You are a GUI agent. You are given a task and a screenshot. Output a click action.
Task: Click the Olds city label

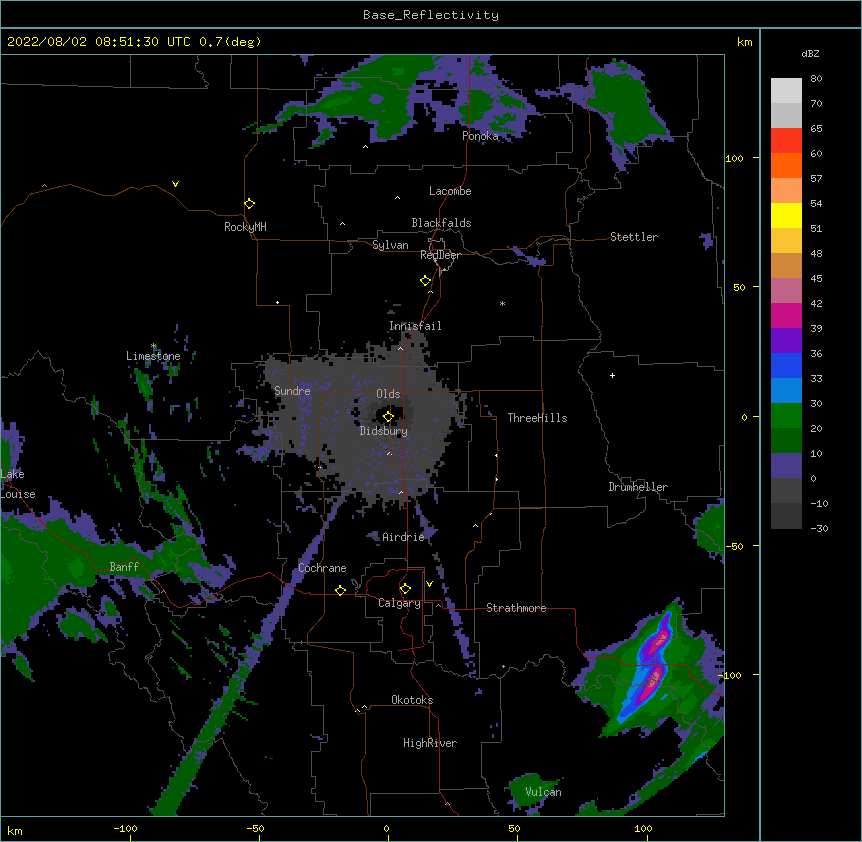(x=388, y=394)
